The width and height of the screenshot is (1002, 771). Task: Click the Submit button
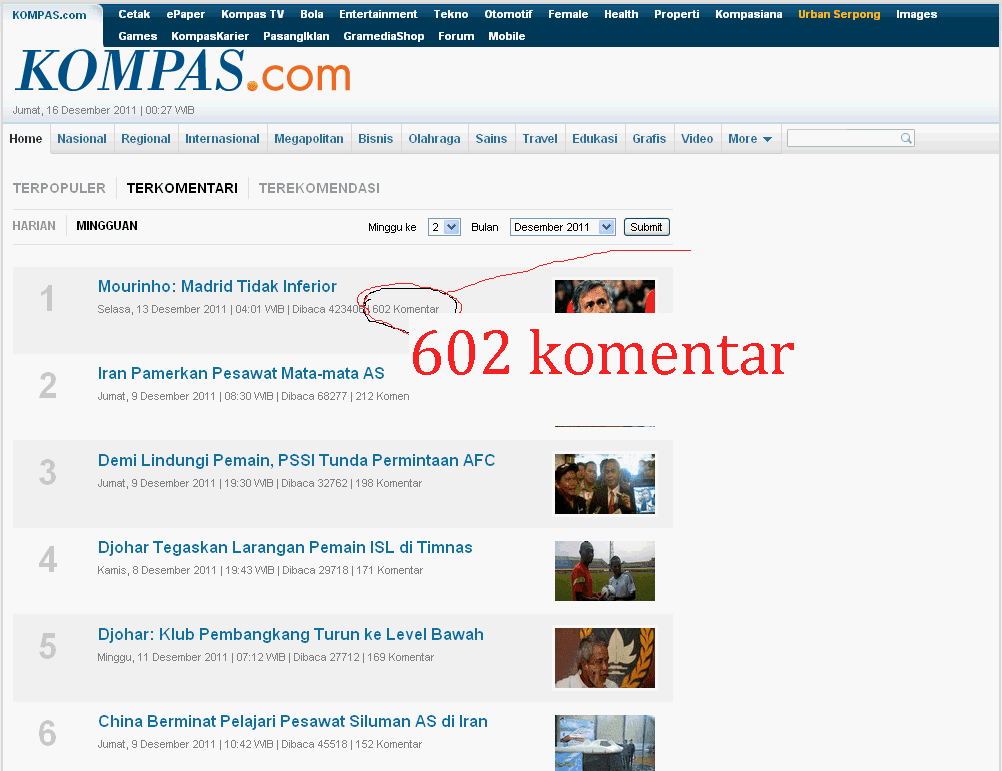[x=647, y=227]
